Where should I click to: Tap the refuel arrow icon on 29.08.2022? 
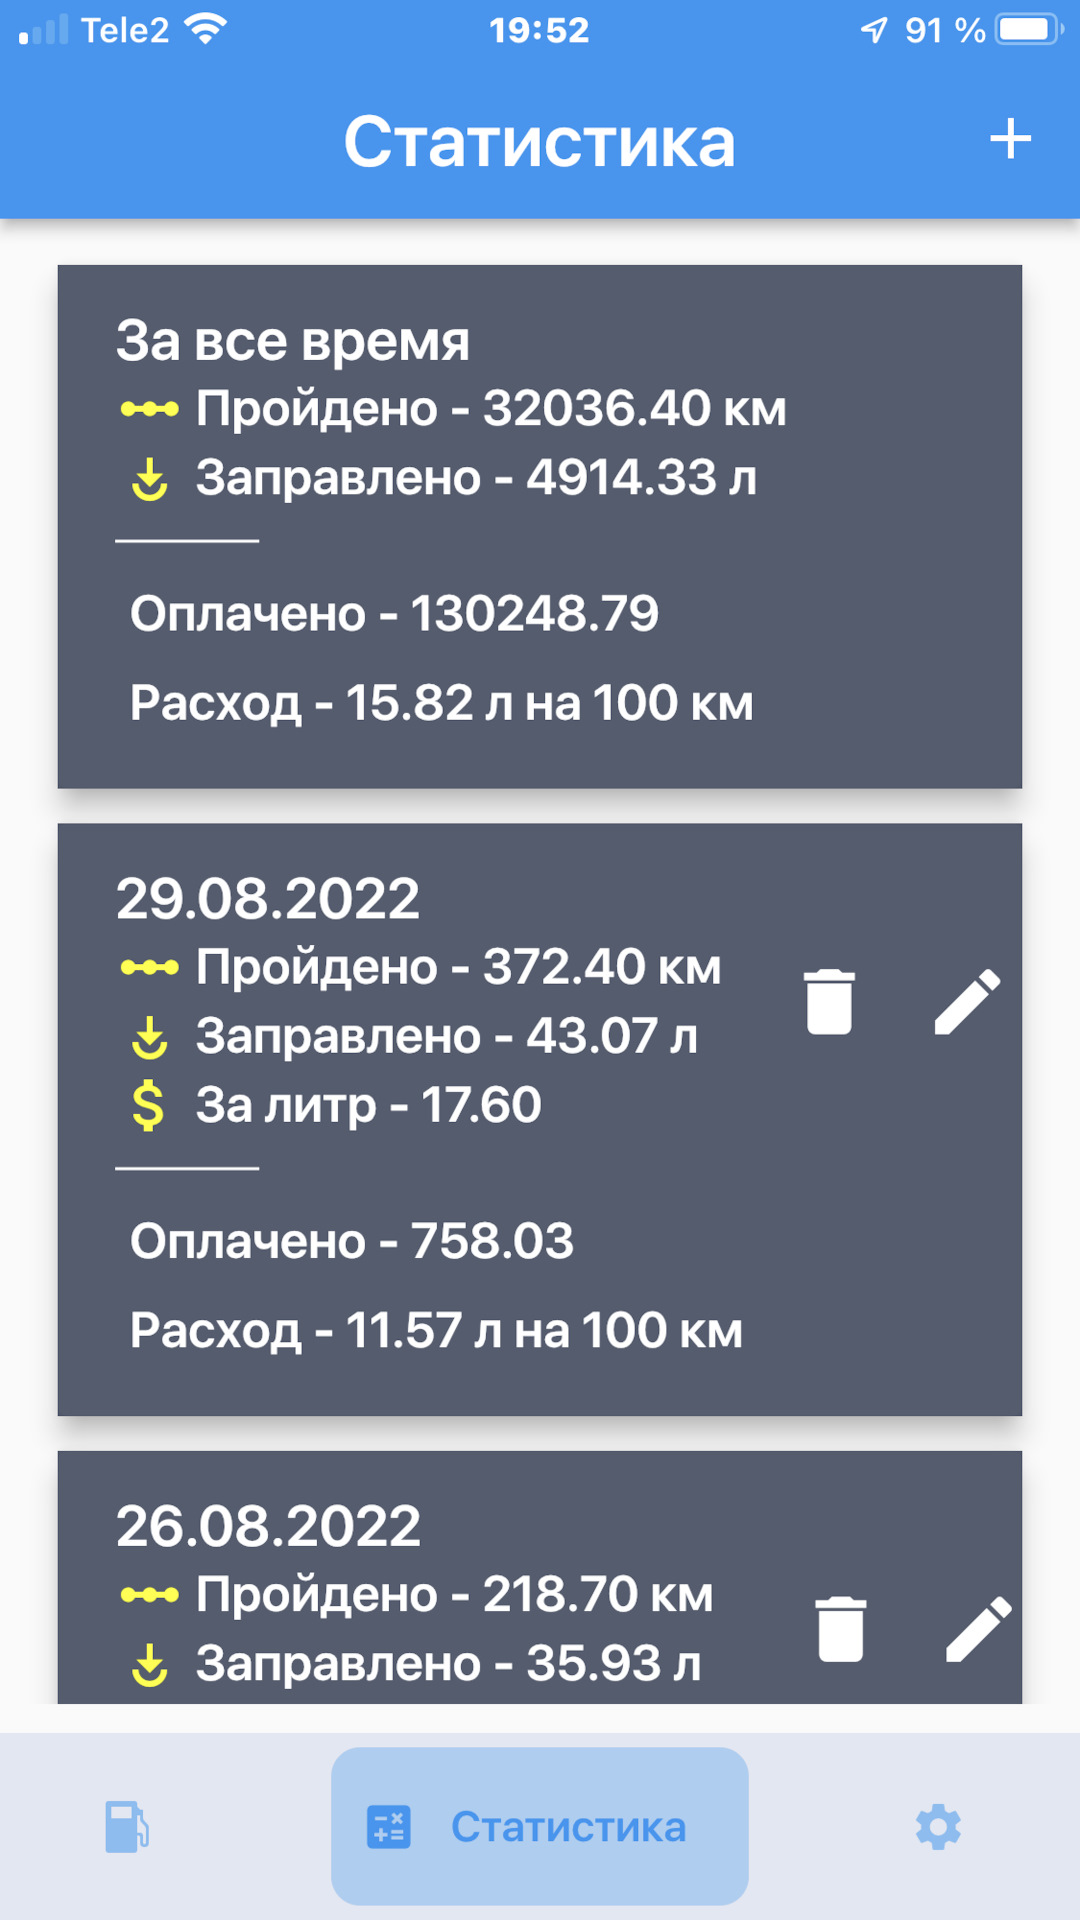tap(149, 1037)
